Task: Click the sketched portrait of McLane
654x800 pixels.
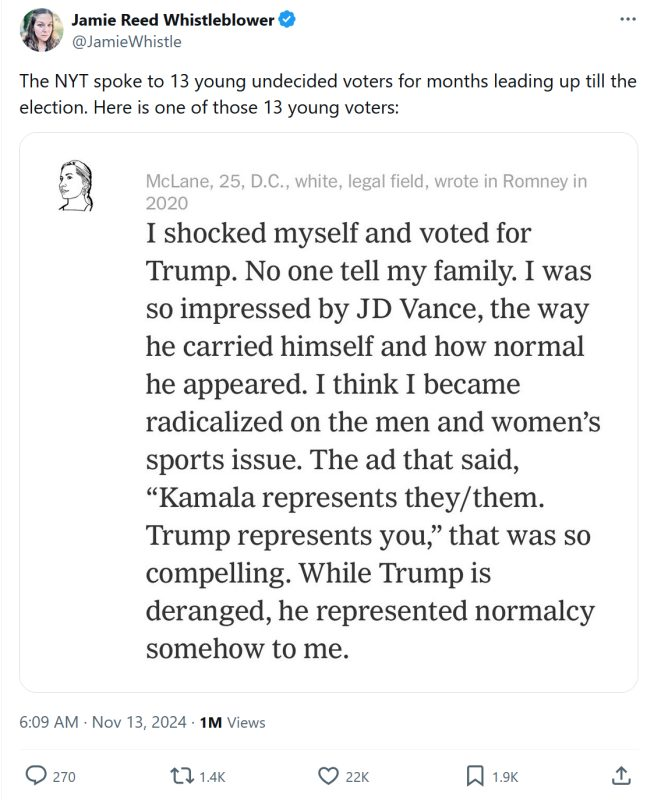Action: click(x=76, y=183)
